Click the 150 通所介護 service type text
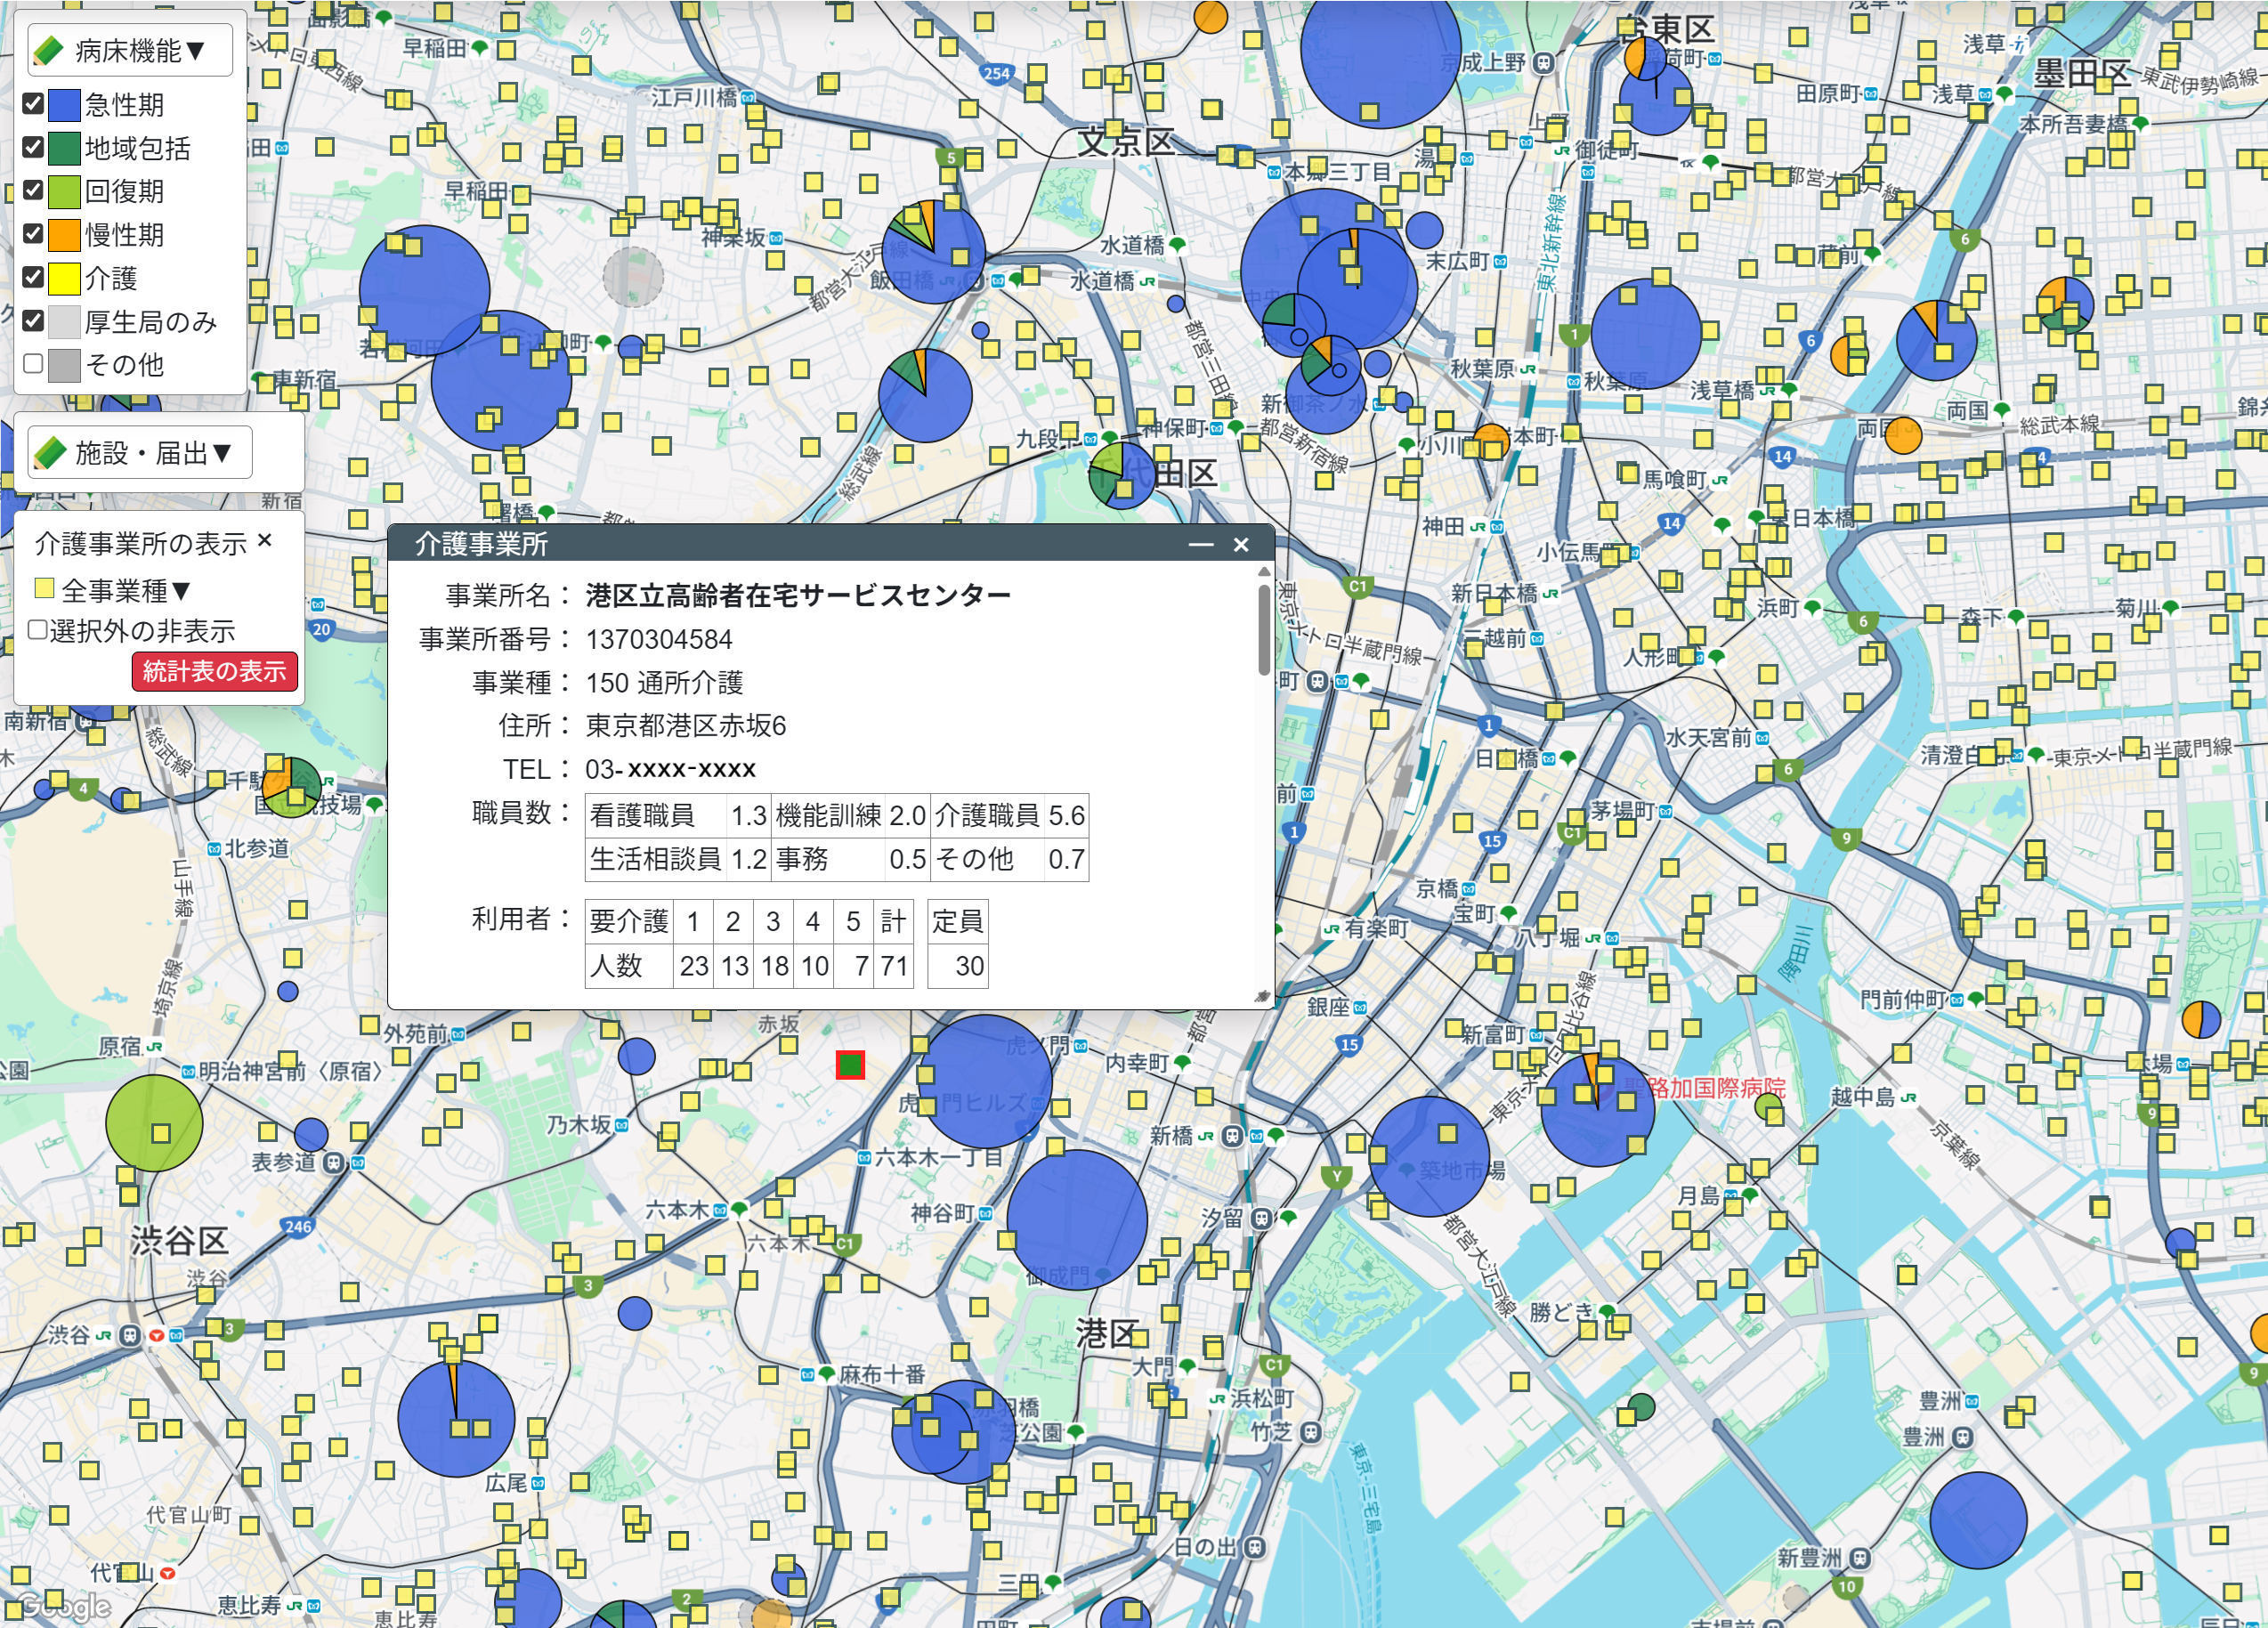The image size is (2268, 1628). point(664,683)
